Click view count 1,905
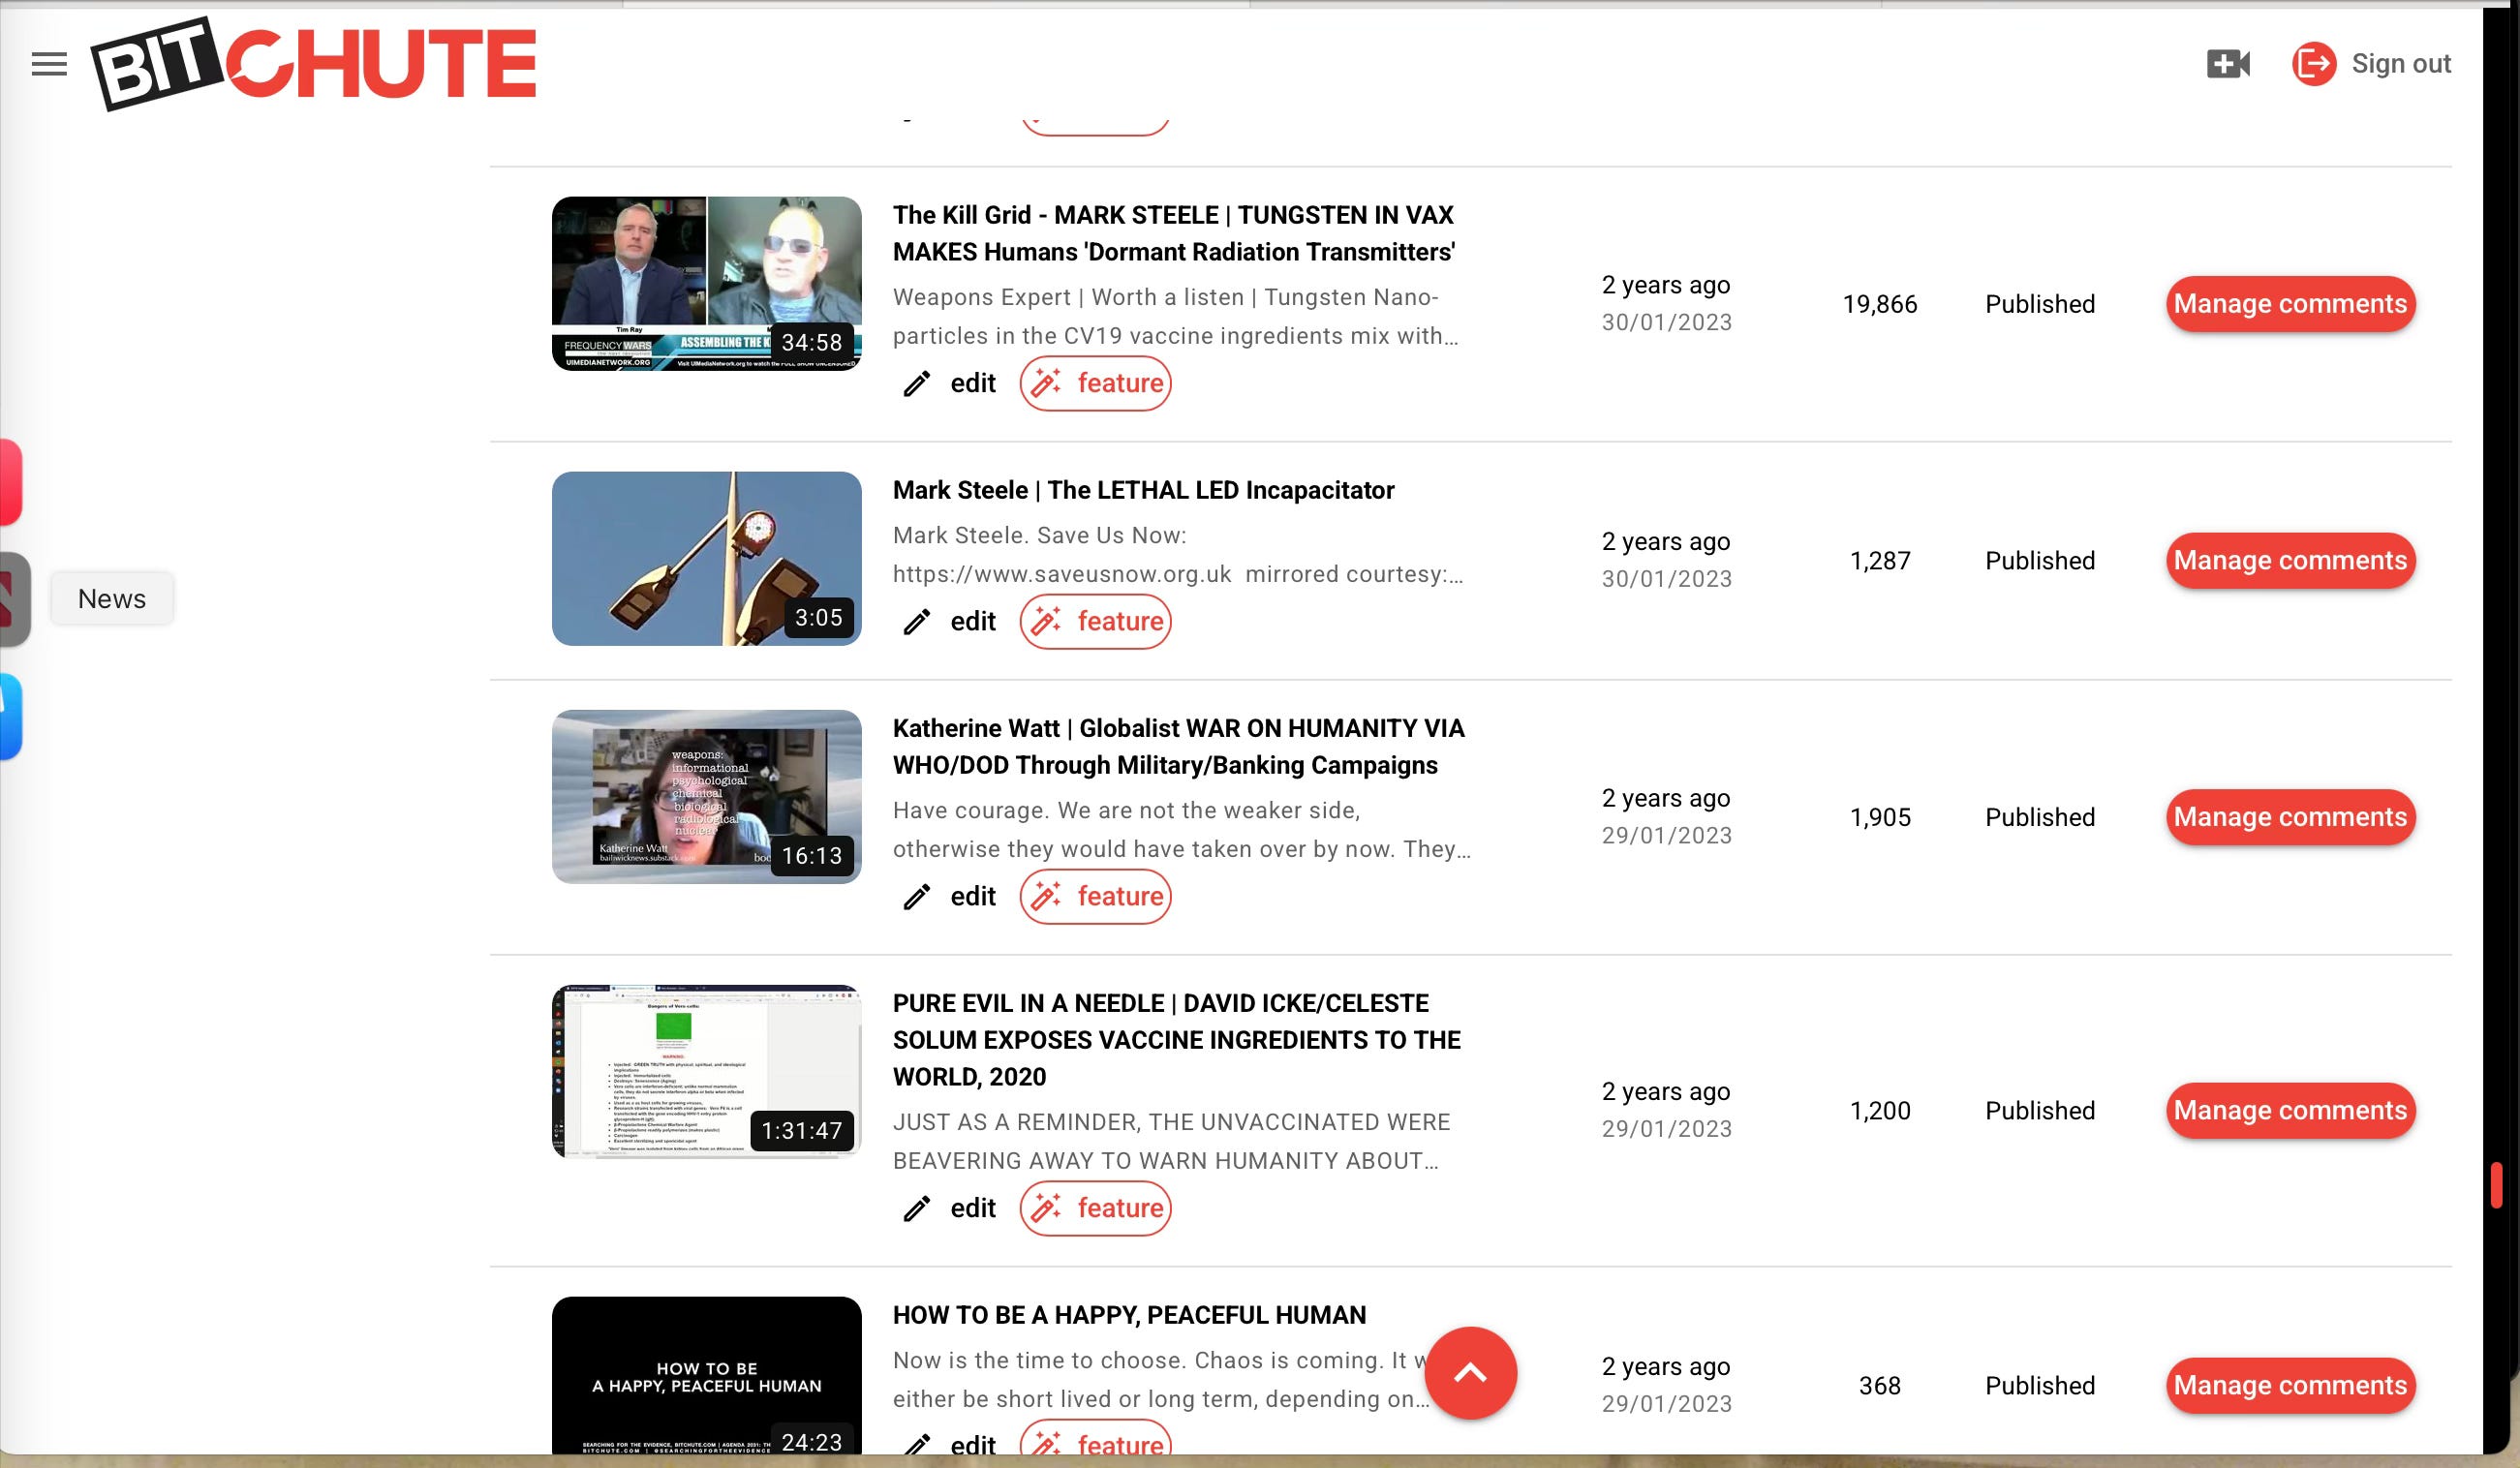This screenshot has width=2520, height=1468. point(1880,817)
